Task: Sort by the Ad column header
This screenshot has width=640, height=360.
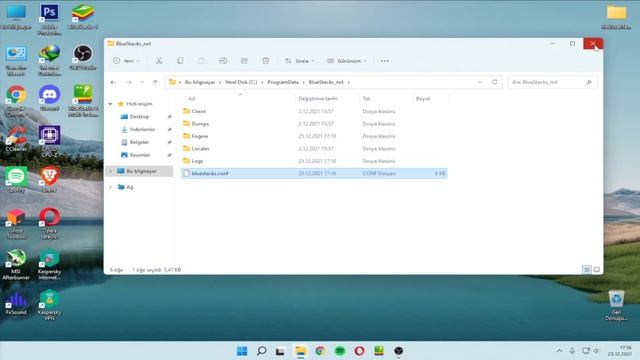Action: [x=192, y=99]
